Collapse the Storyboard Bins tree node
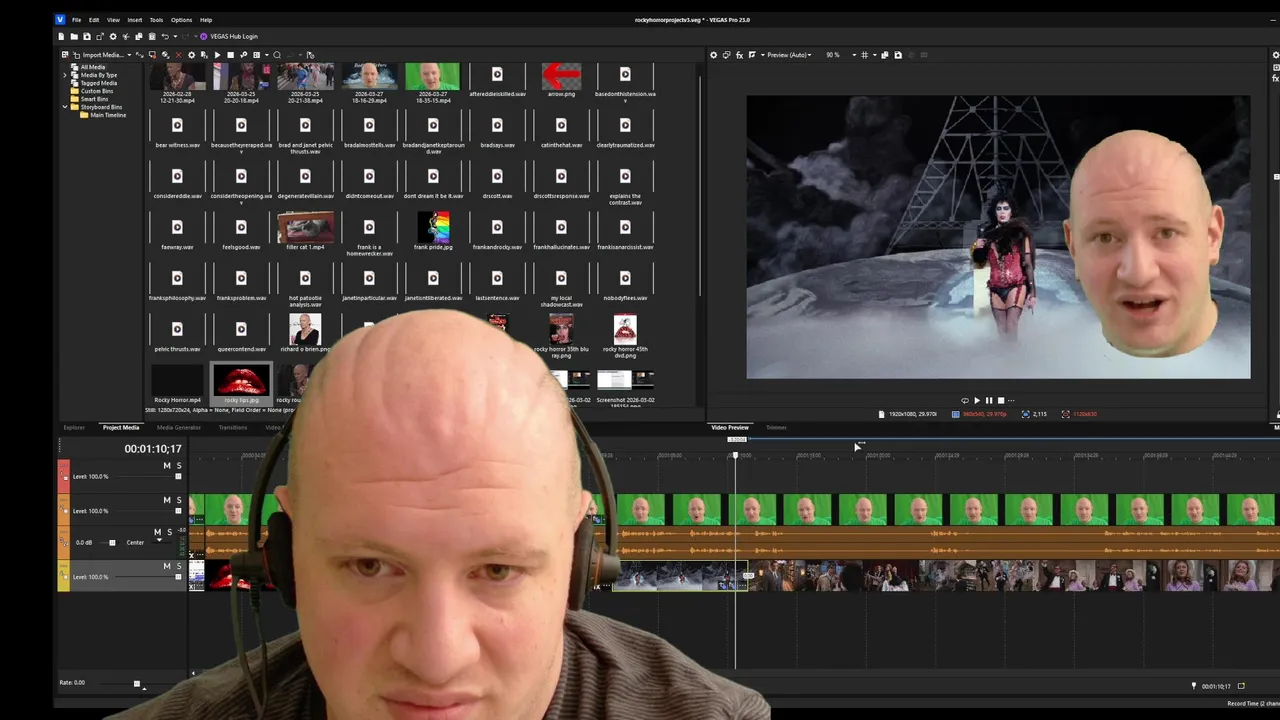The width and height of the screenshot is (1280, 720). pyautogui.click(x=66, y=107)
